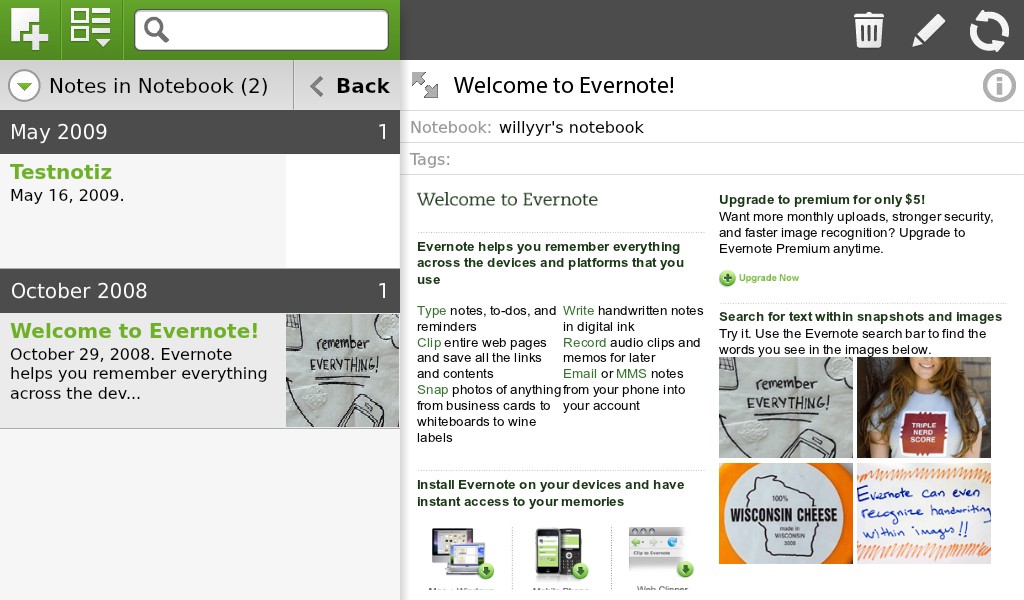Select the October 2008 group header

point(200,291)
